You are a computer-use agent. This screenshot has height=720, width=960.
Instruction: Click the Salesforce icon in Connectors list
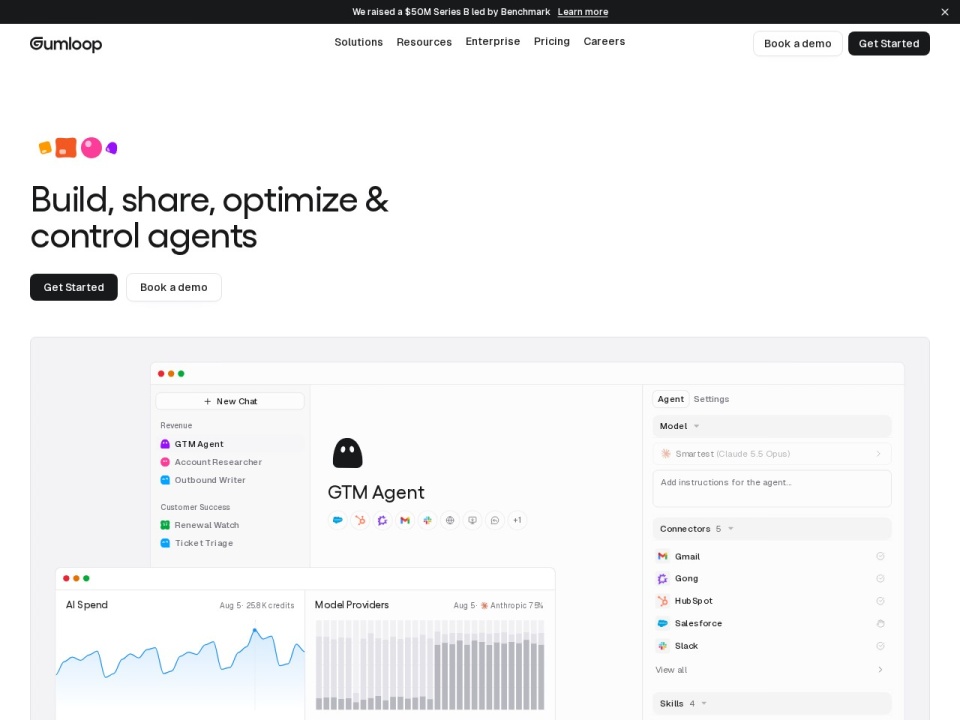[662, 623]
